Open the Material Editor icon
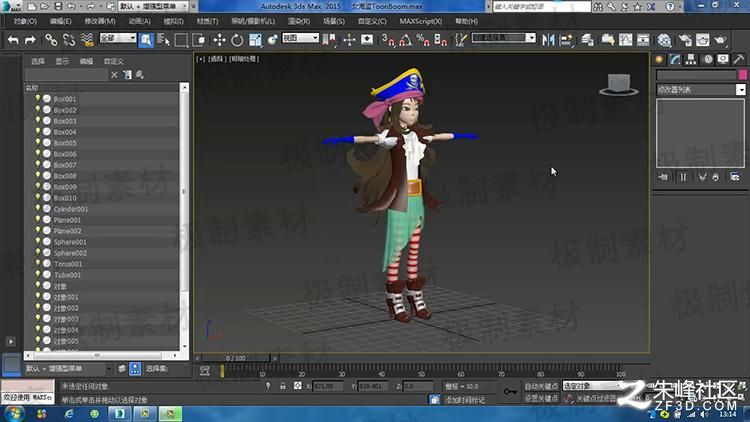The height and width of the screenshot is (422, 750). (664, 40)
